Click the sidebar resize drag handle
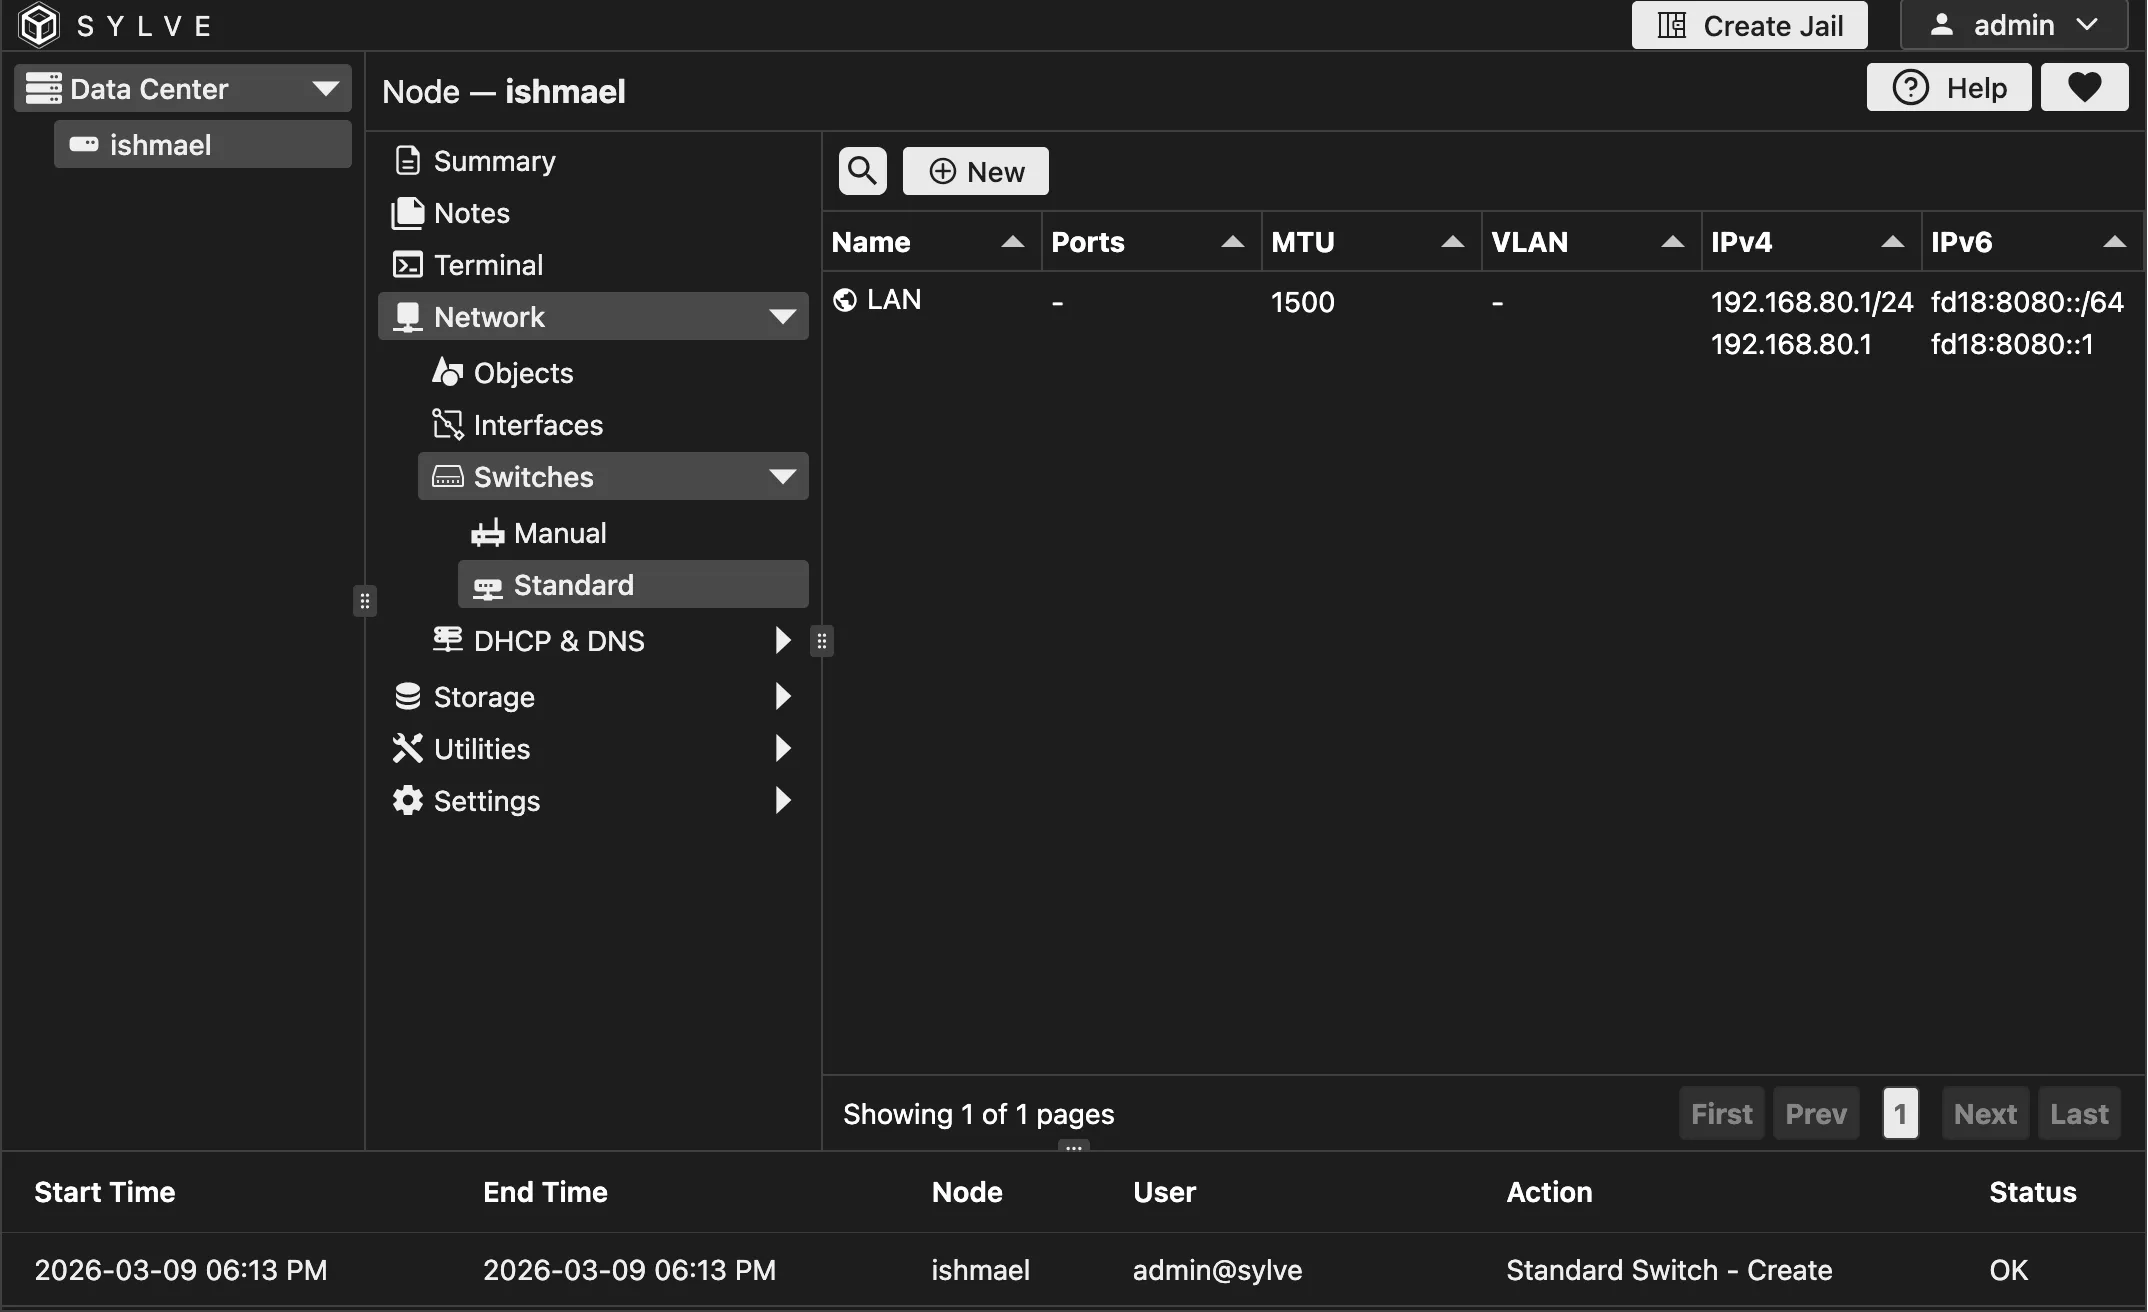 [365, 601]
